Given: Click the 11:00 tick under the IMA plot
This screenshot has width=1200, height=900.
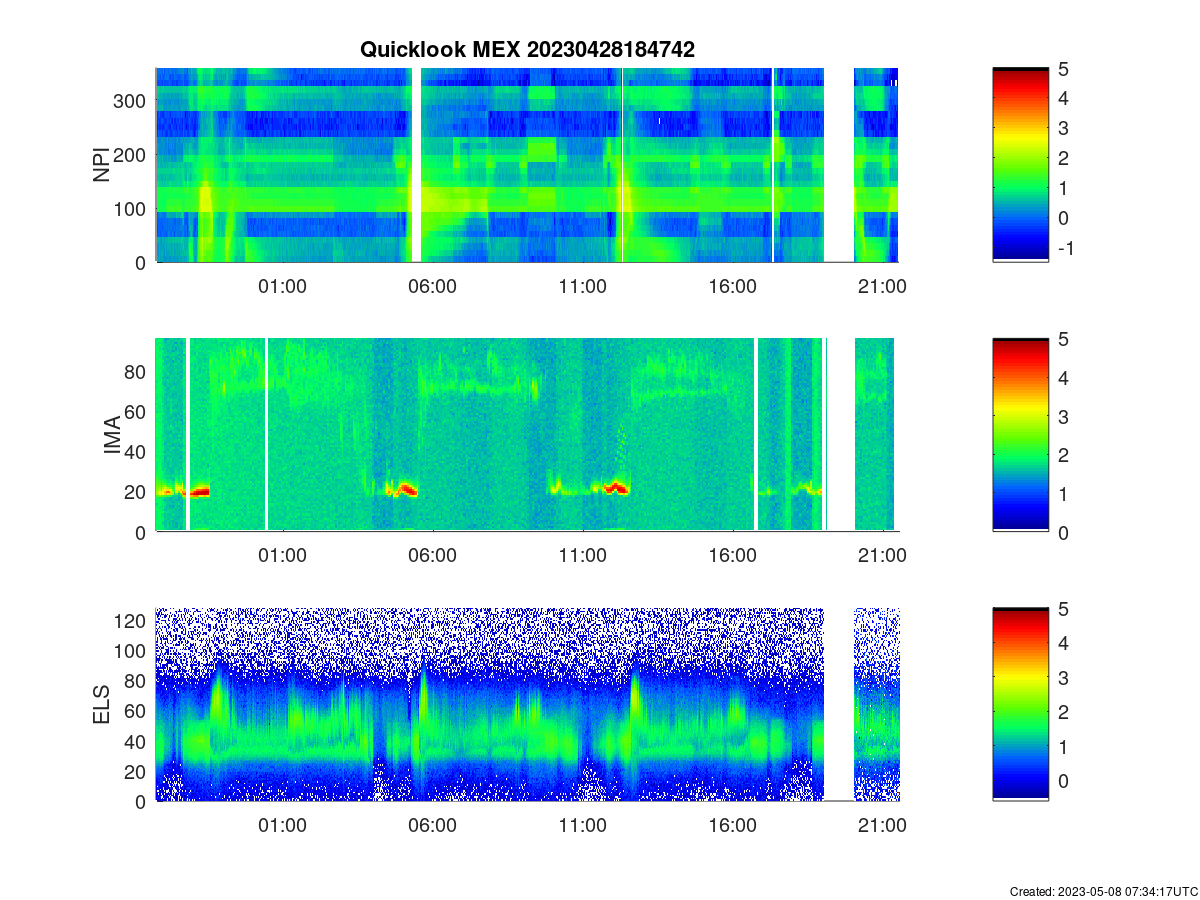Looking at the screenshot, I should (x=582, y=556).
